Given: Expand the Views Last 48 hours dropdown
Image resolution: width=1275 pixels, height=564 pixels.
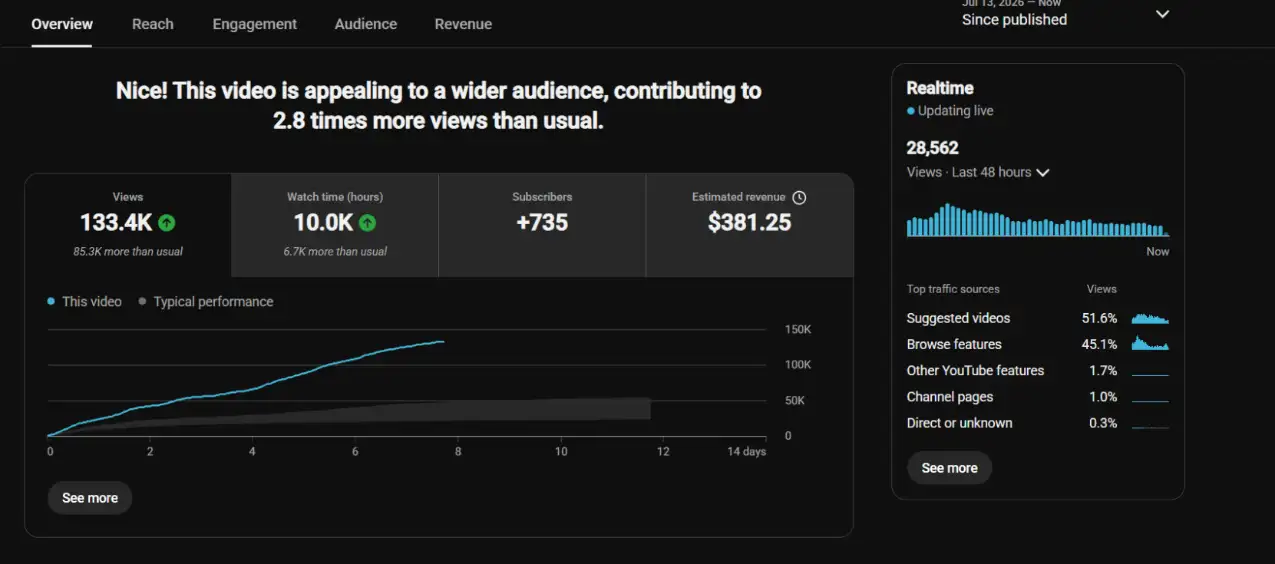Looking at the screenshot, I should [978, 172].
